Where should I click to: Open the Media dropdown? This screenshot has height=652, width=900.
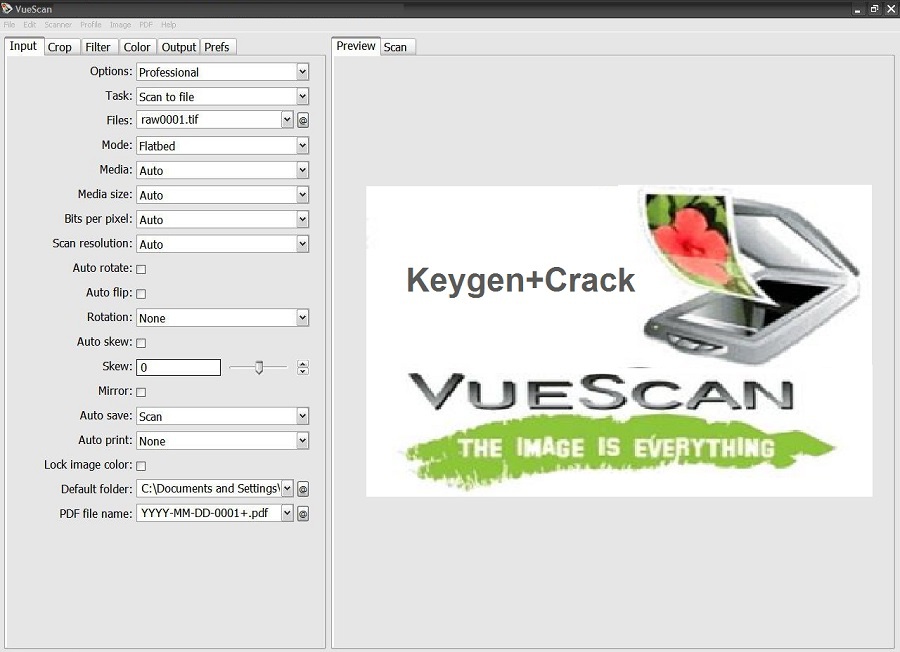(223, 170)
